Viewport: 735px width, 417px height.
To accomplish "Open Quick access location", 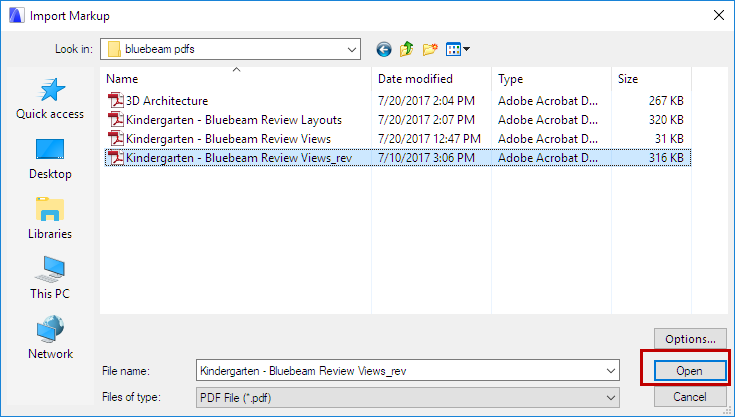I will [50, 99].
